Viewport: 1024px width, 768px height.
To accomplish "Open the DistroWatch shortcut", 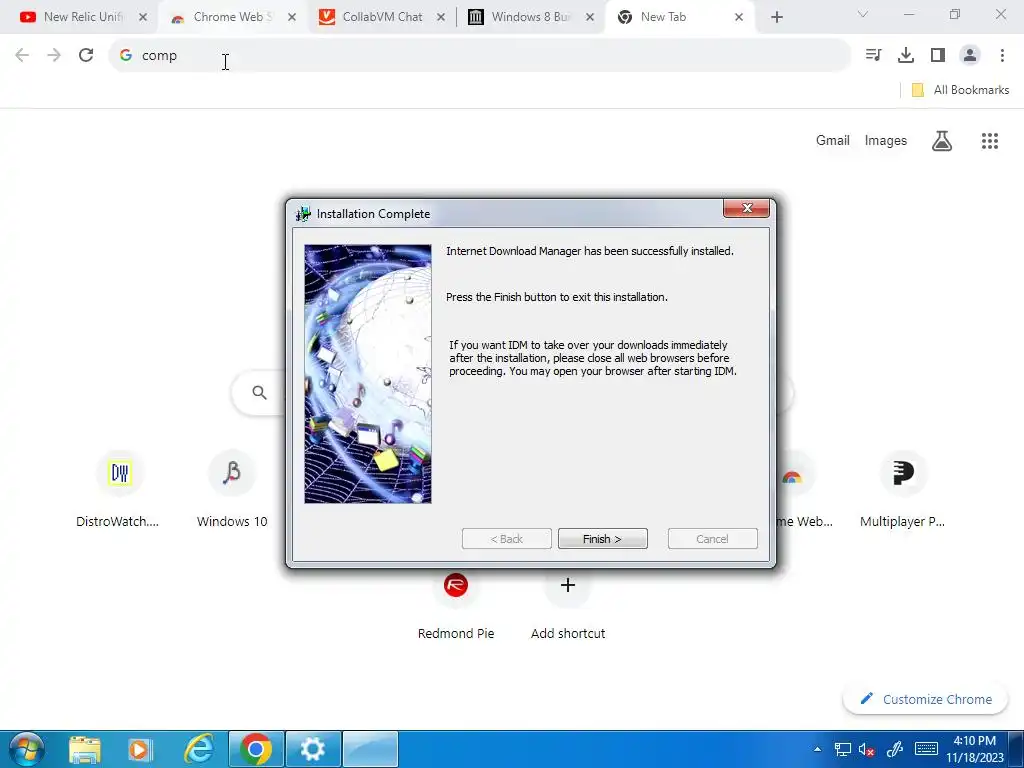I will pos(118,488).
